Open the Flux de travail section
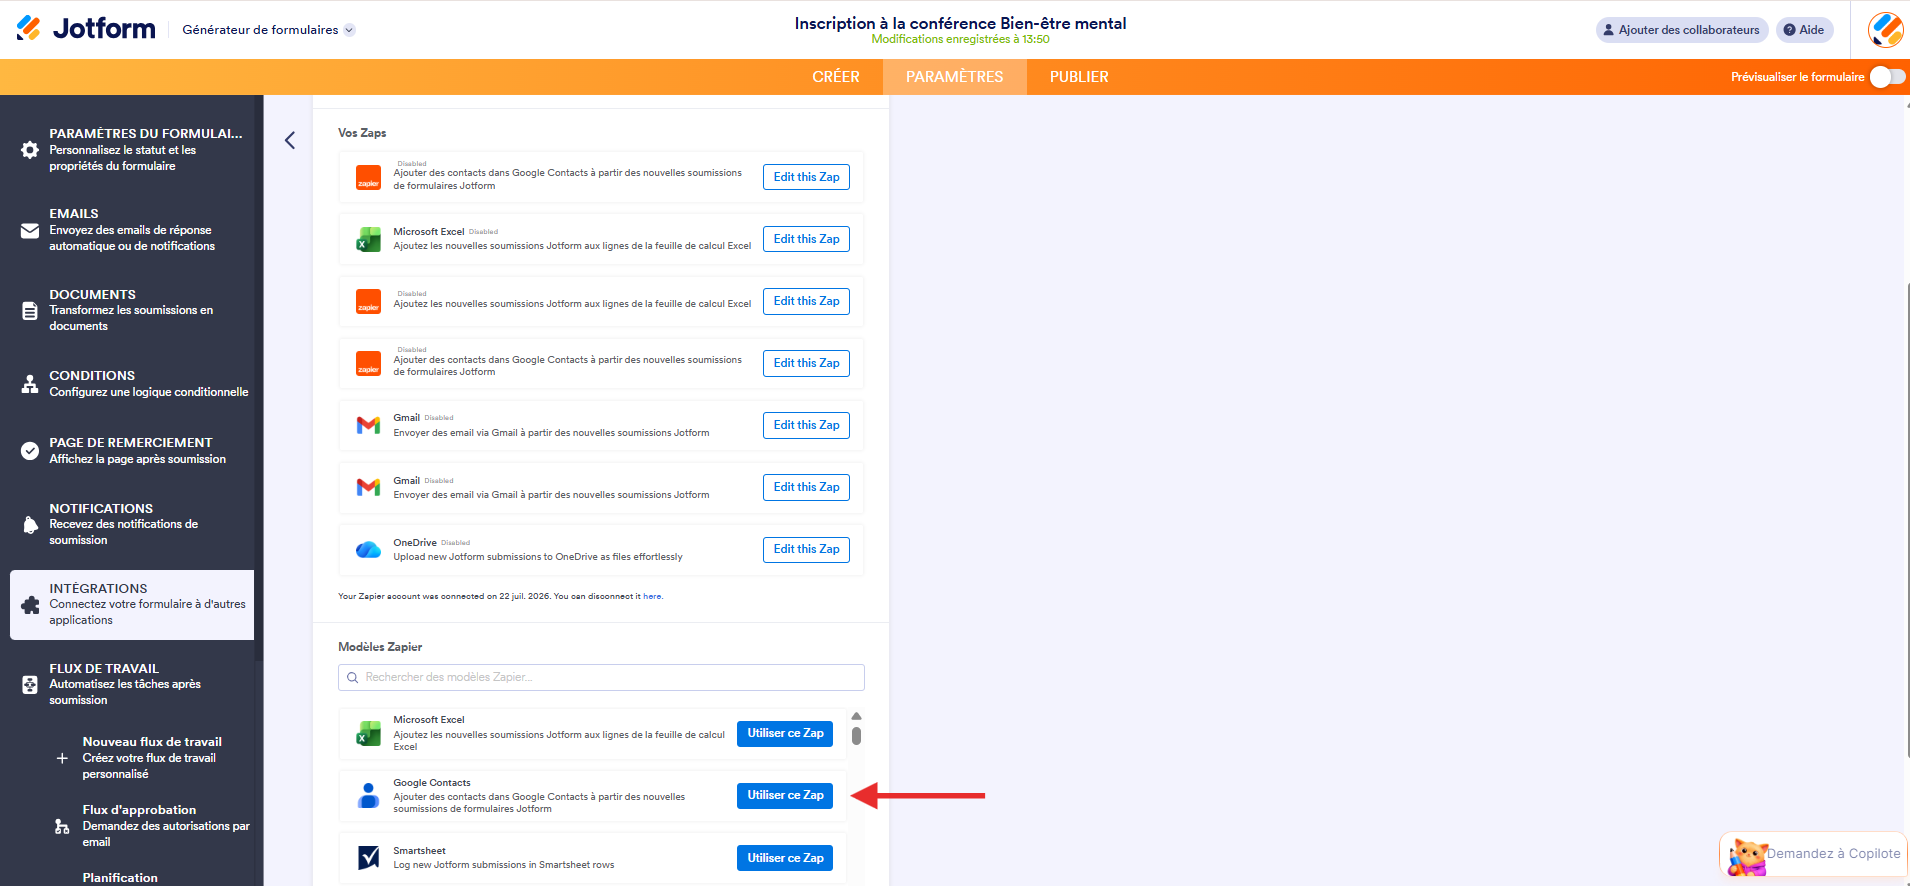 (132, 684)
